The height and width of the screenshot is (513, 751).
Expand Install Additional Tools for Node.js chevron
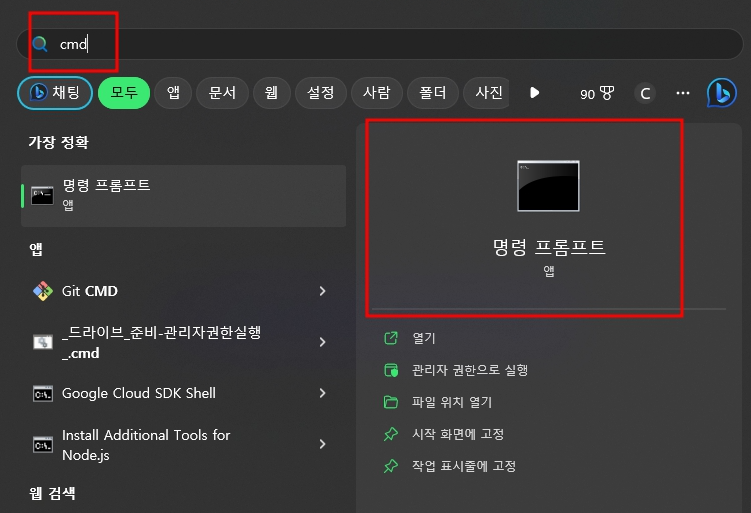point(322,445)
